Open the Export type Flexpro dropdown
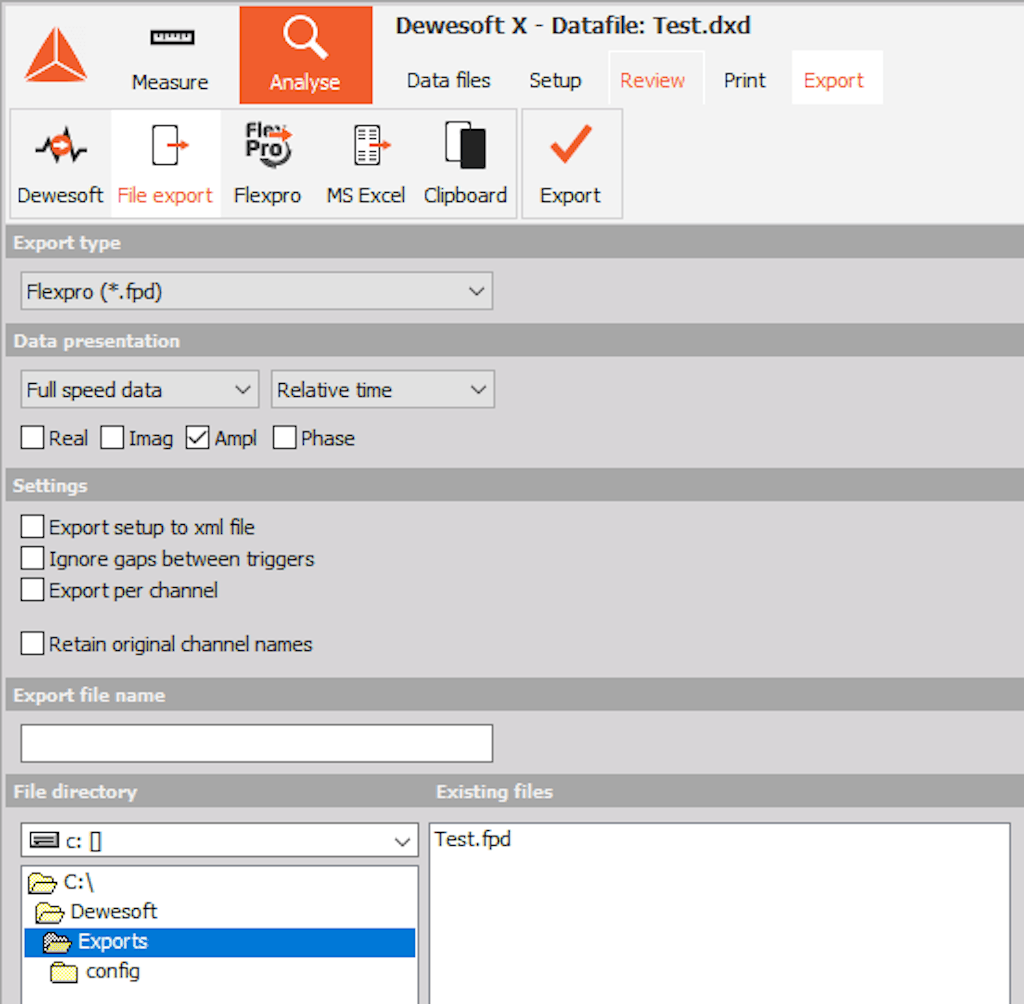The height and width of the screenshot is (1004, 1024). point(257,291)
